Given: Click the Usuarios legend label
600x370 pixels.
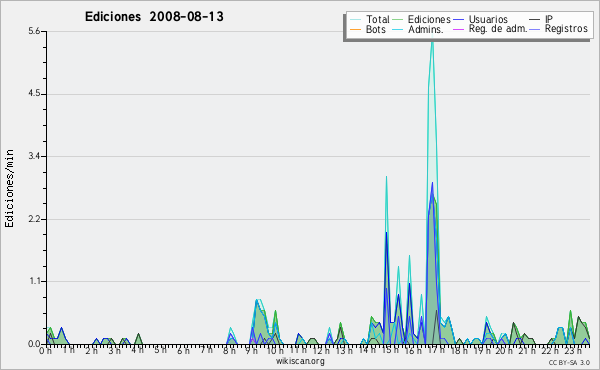Looking at the screenshot, I should [488, 20].
